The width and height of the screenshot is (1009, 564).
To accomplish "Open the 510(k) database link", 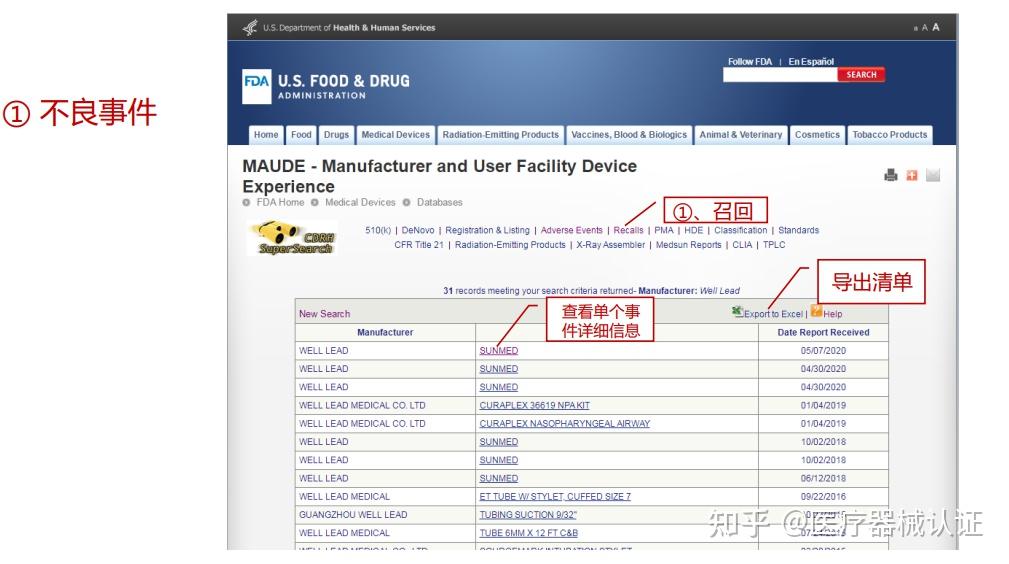I will [378, 230].
